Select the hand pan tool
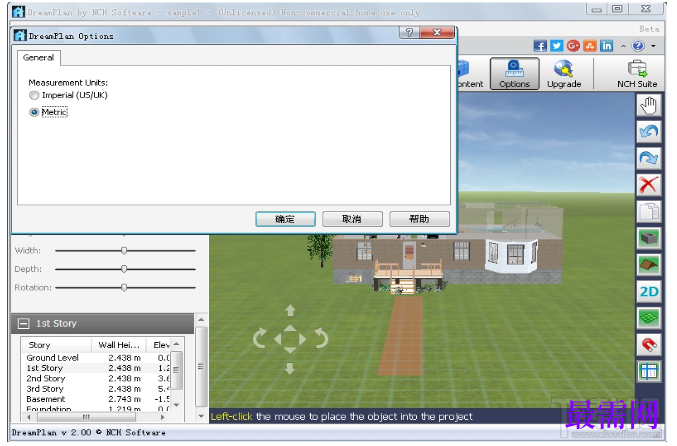Screen dimensions: 677x446 pos(649,105)
